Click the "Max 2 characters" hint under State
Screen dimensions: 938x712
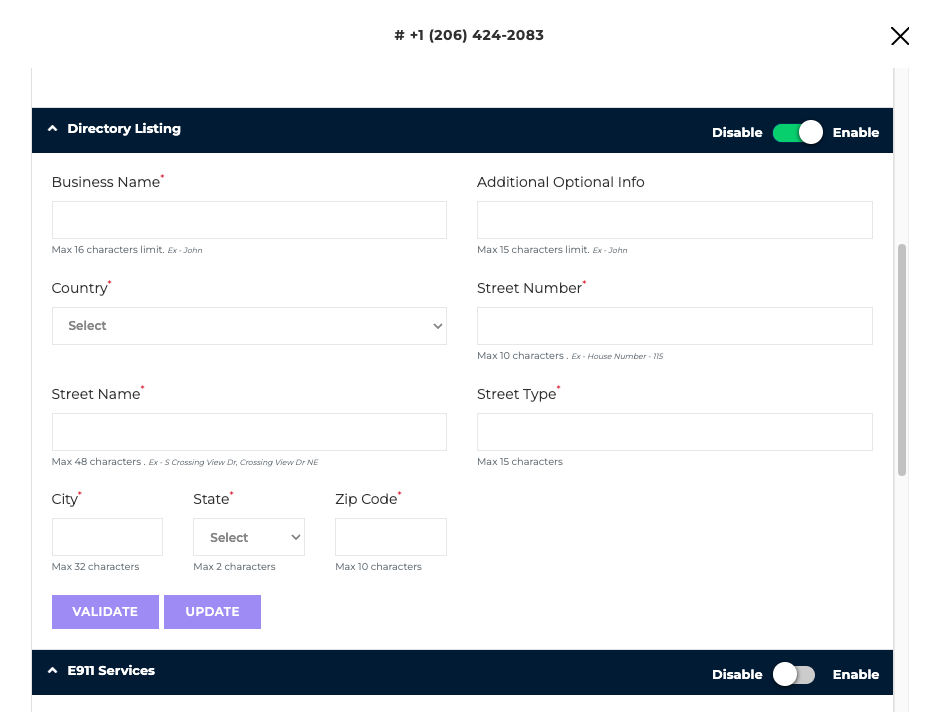pos(234,567)
